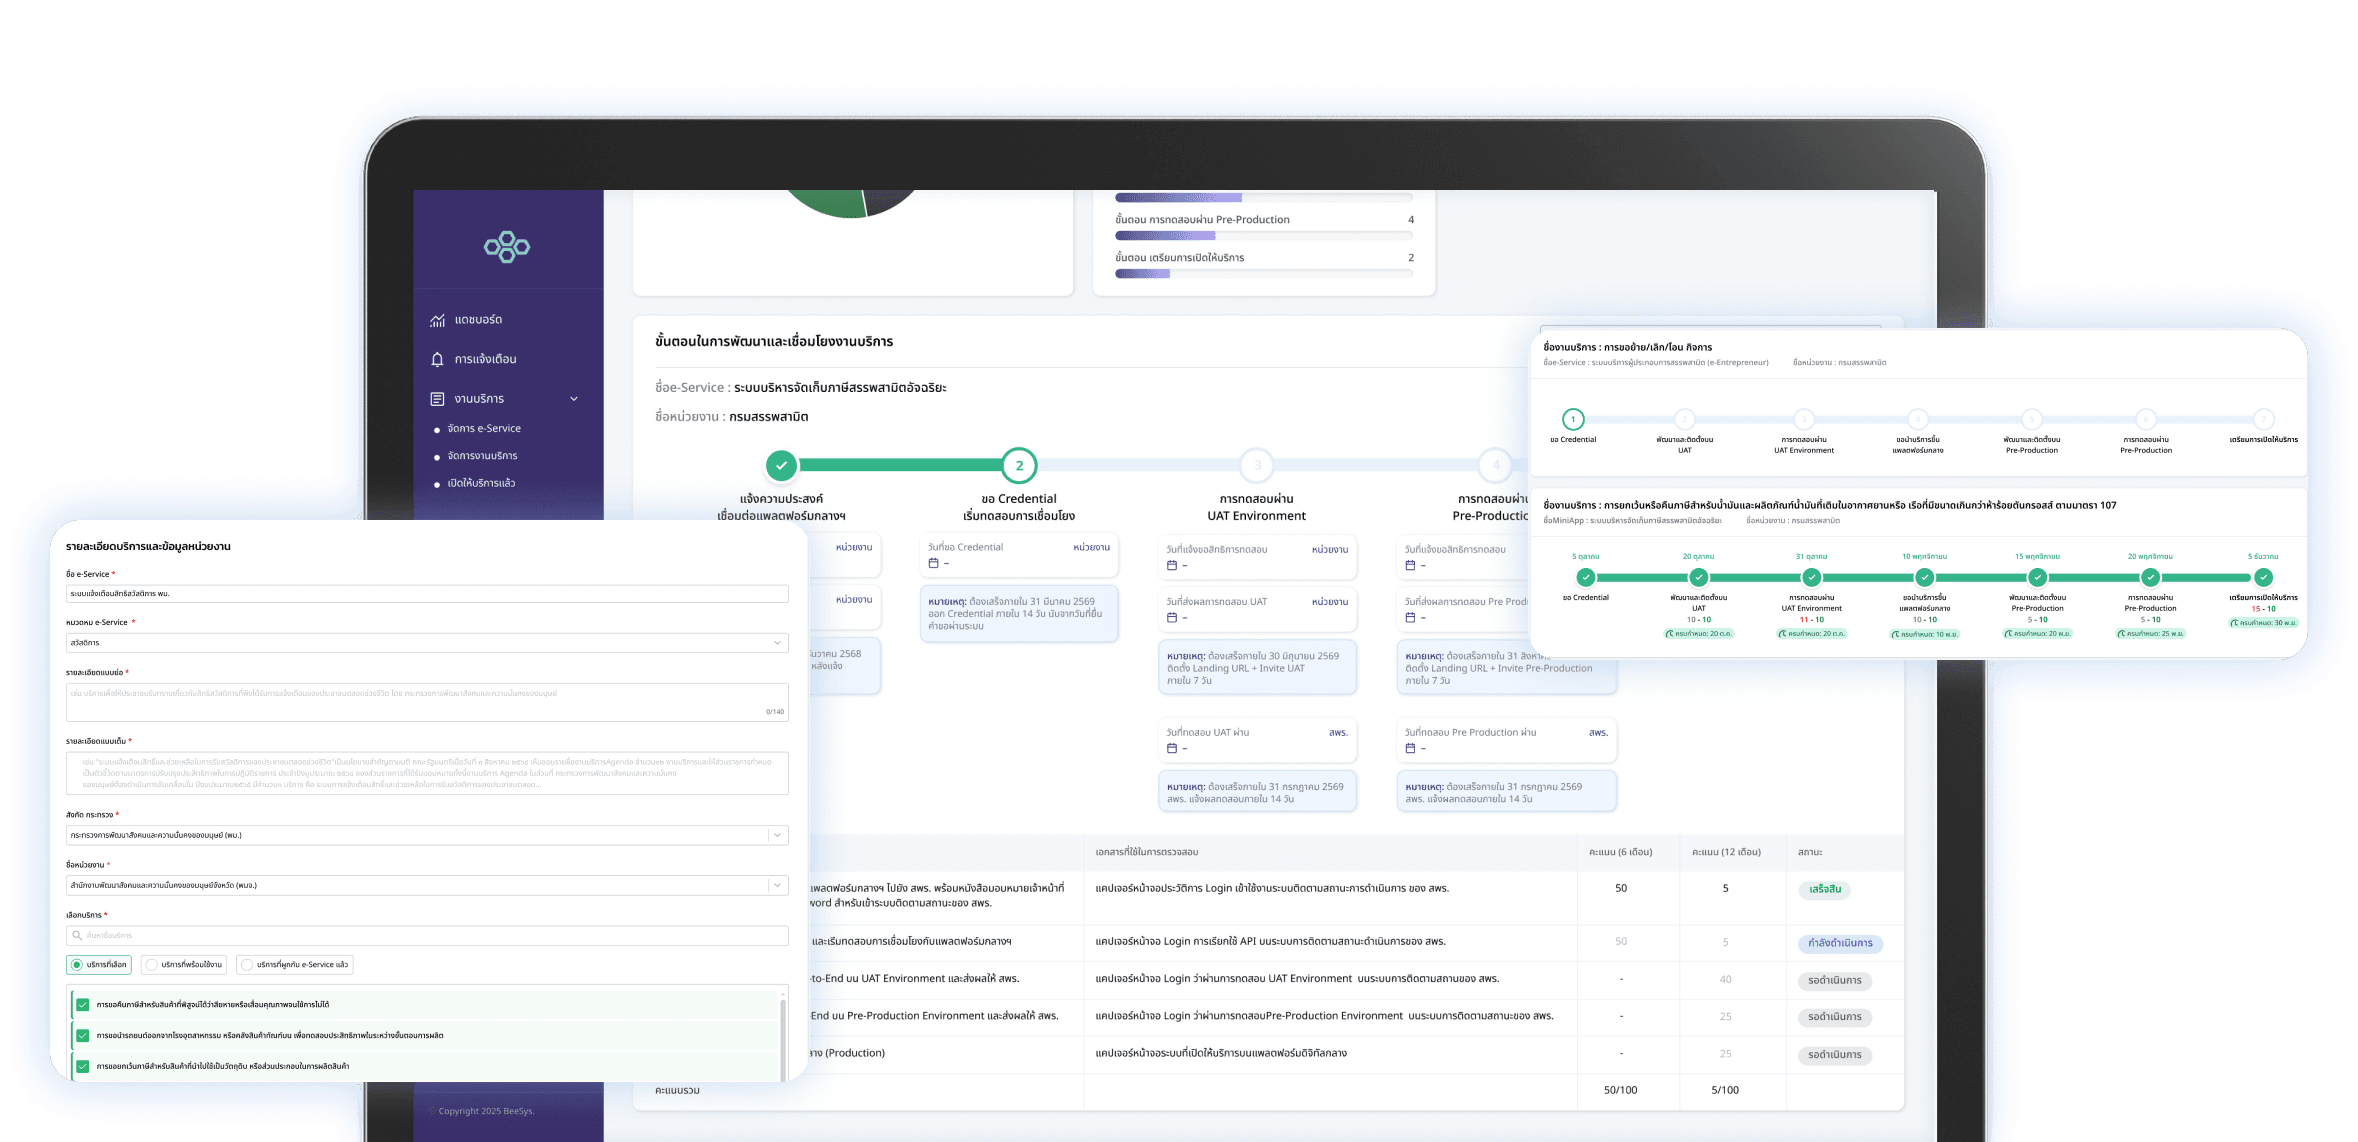The height and width of the screenshot is (1142, 2358).
Task: Click the search magnifier in เลือกบริการ field
Action: (77, 935)
